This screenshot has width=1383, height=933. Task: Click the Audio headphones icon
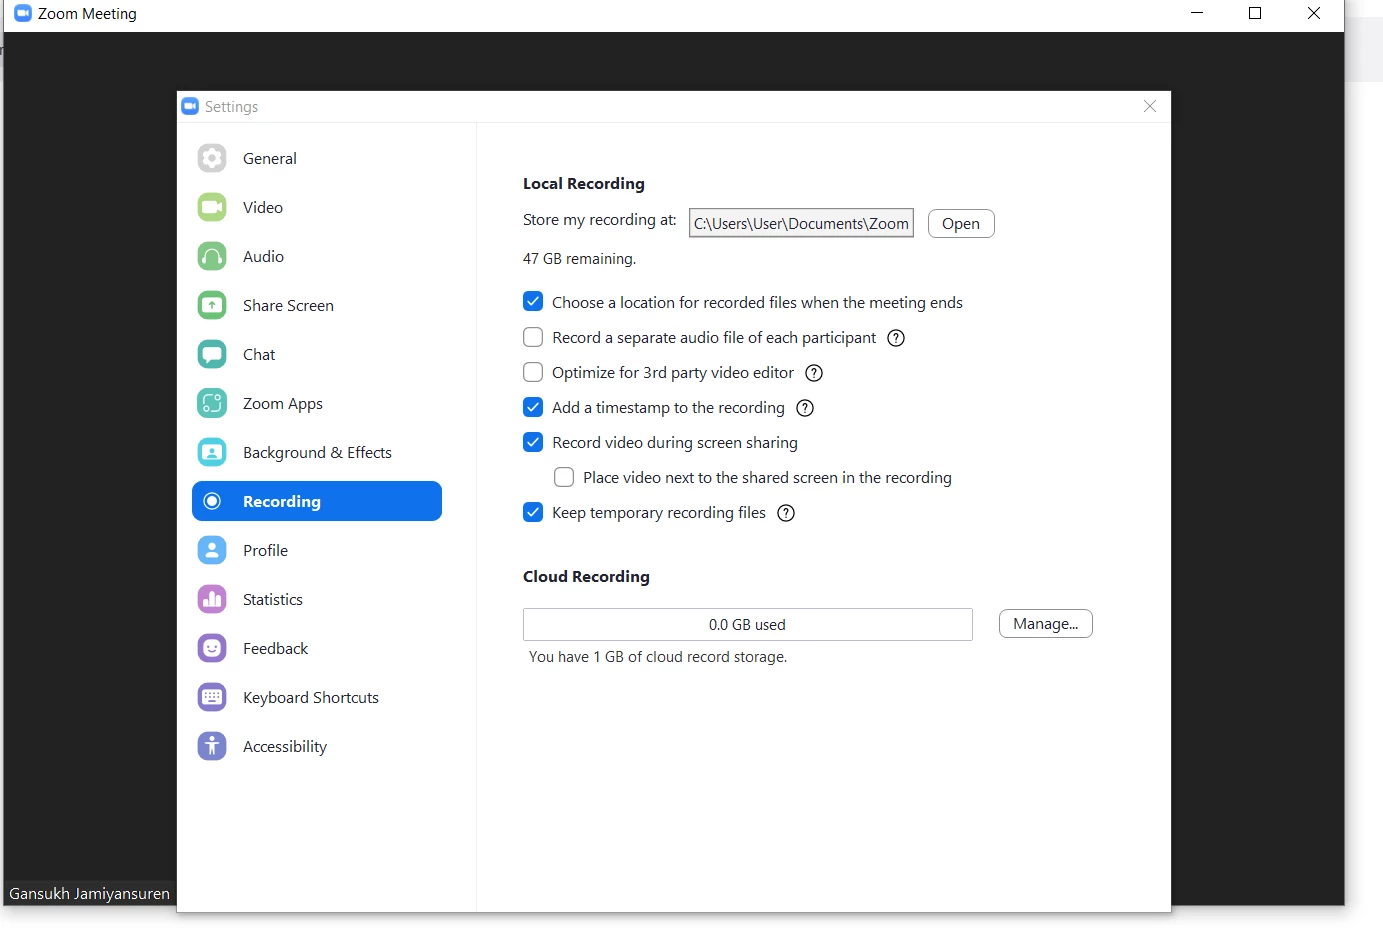point(212,256)
